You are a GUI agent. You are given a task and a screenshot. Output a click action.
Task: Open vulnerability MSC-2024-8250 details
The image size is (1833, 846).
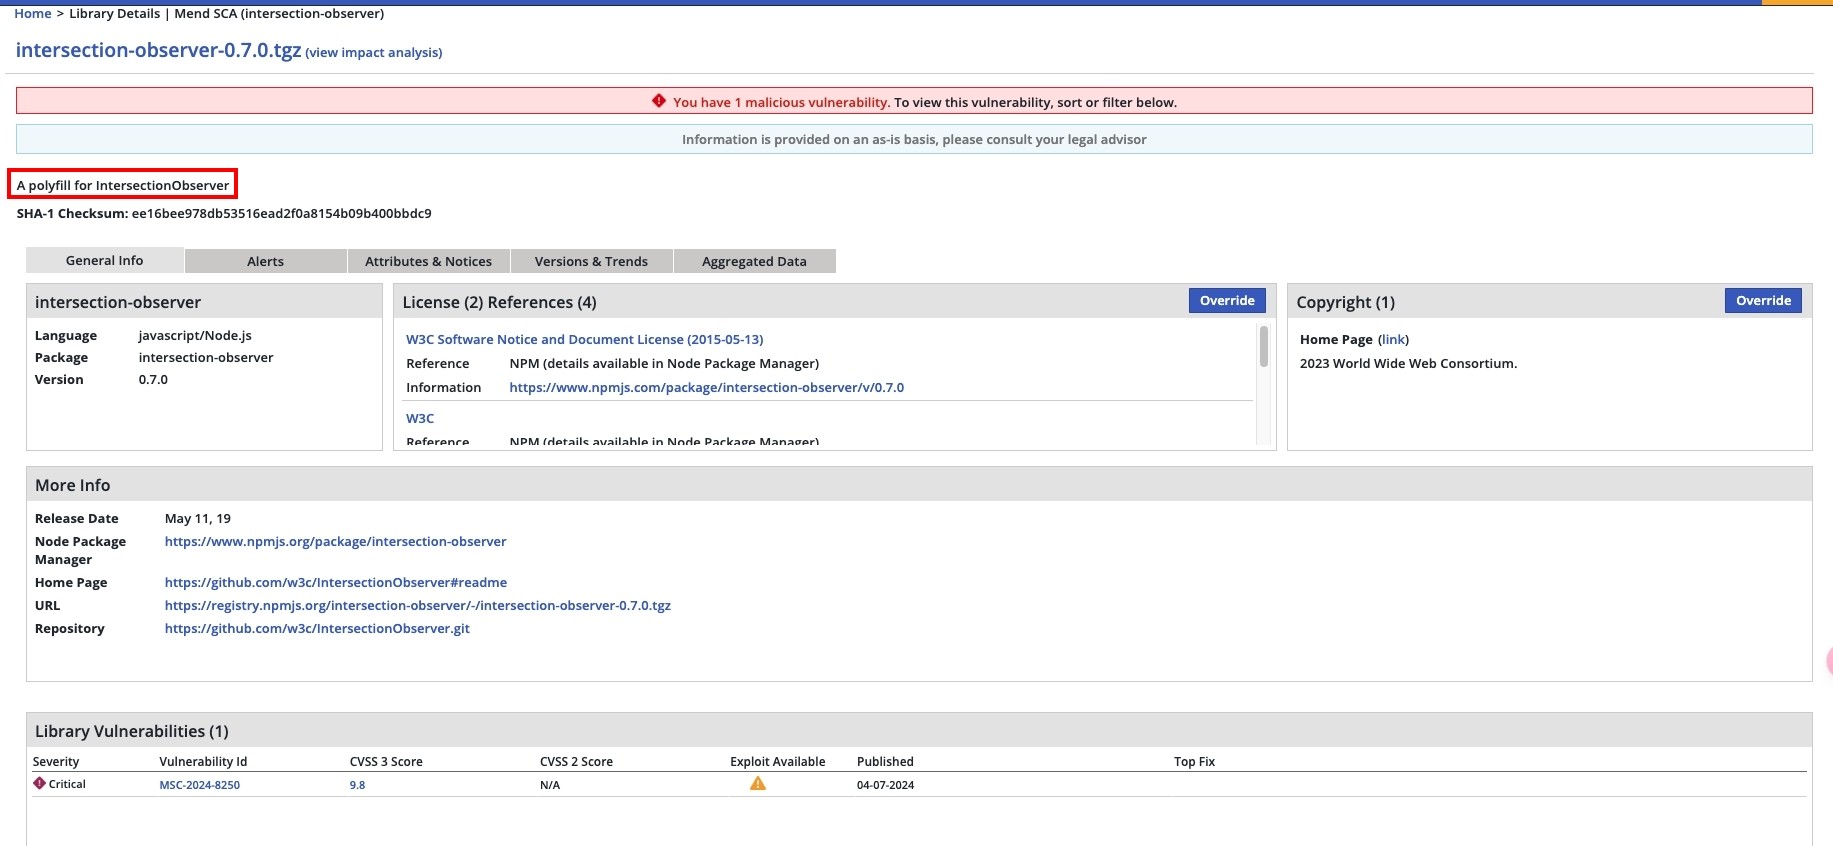(199, 785)
